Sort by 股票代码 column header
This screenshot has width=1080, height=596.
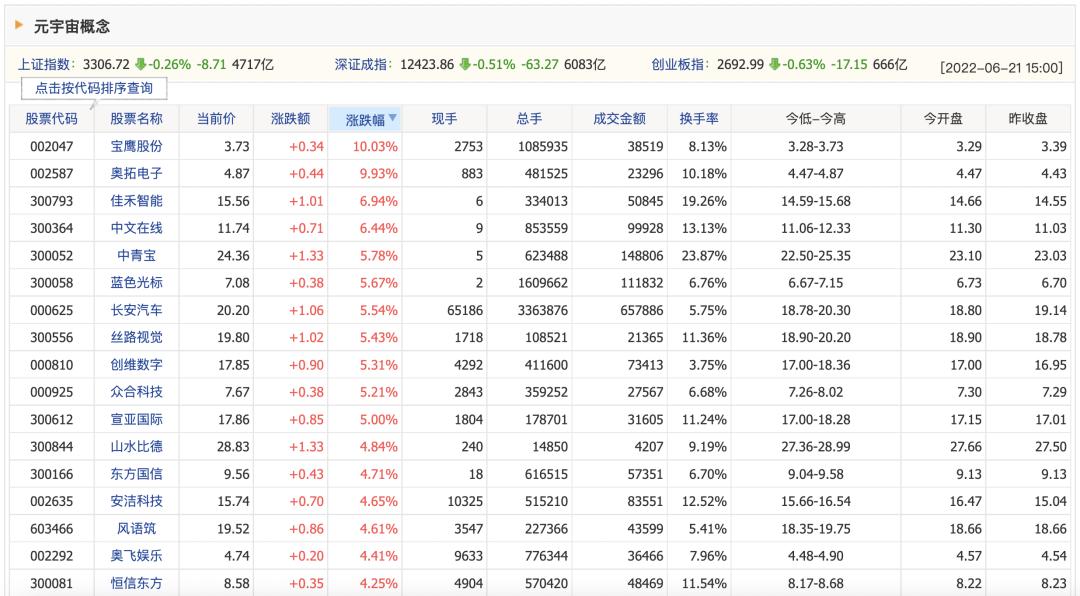tap(52, 119)
